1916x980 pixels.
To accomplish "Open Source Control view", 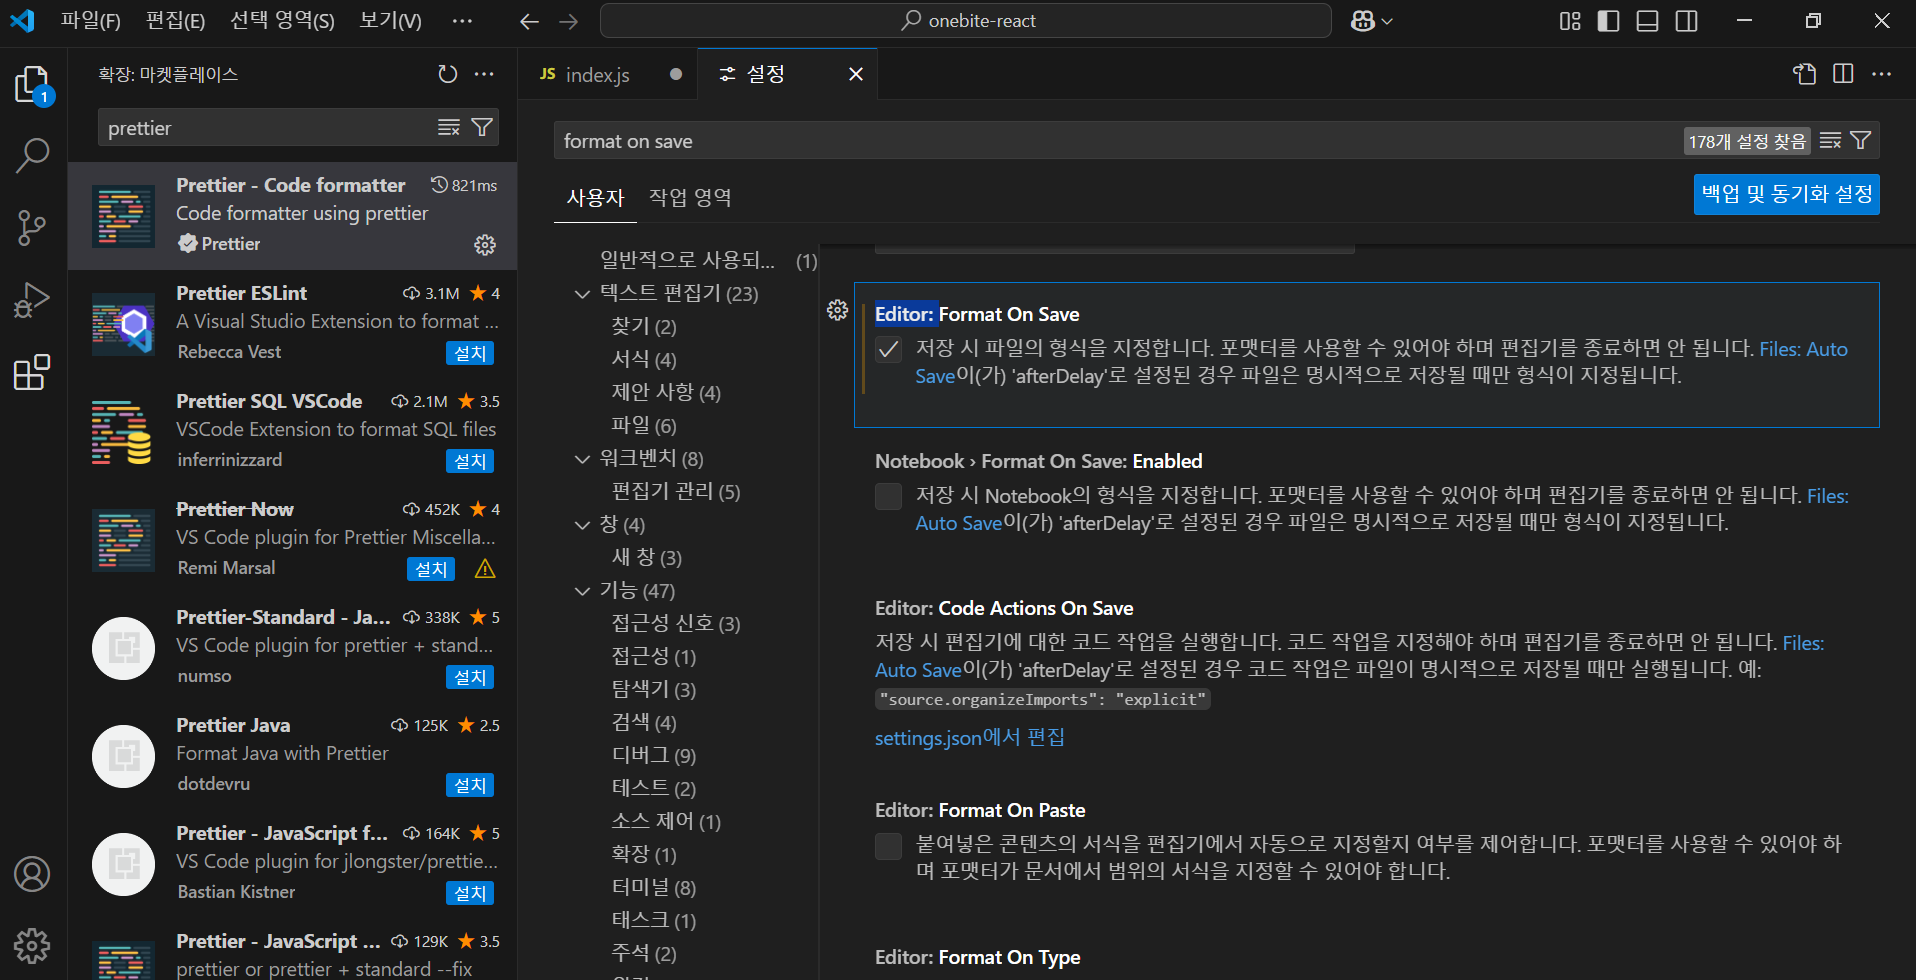I will click(32, 228).
